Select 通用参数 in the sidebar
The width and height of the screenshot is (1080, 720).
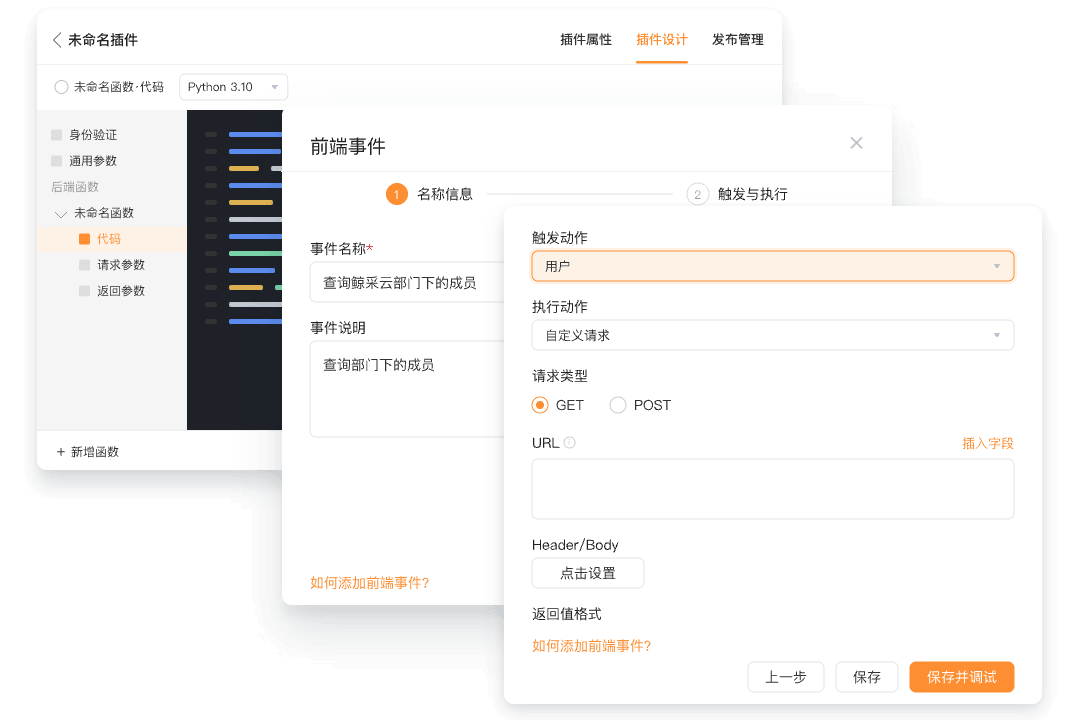pyautogui.click(x=93, y=161)
